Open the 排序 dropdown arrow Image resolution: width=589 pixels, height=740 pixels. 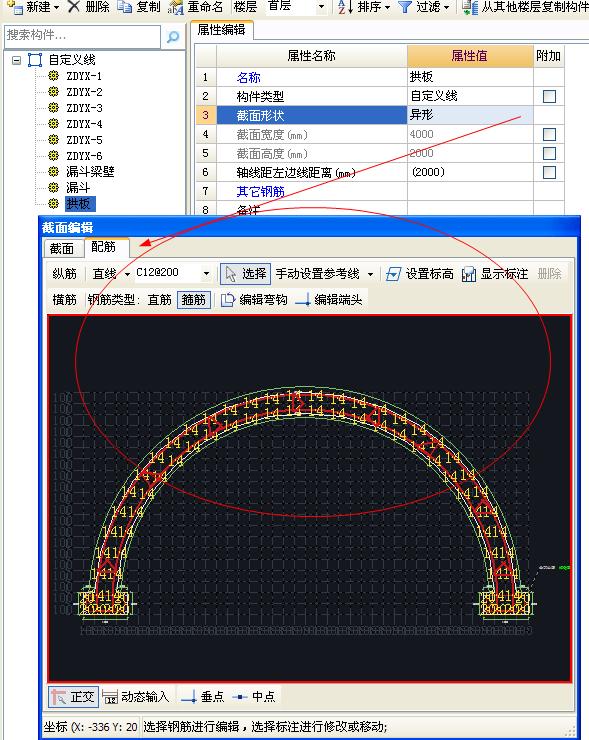click(x=387, y=7)
